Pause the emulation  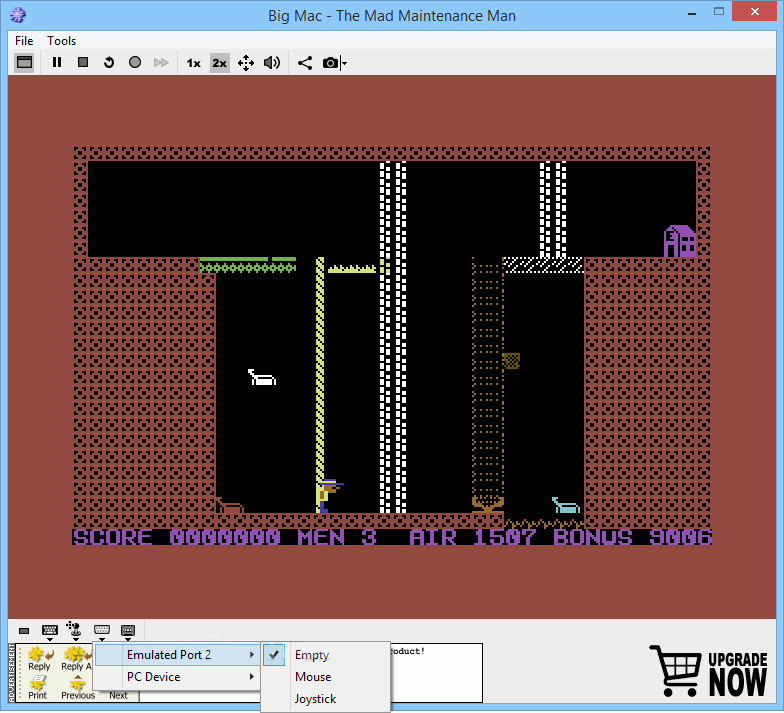57,62
